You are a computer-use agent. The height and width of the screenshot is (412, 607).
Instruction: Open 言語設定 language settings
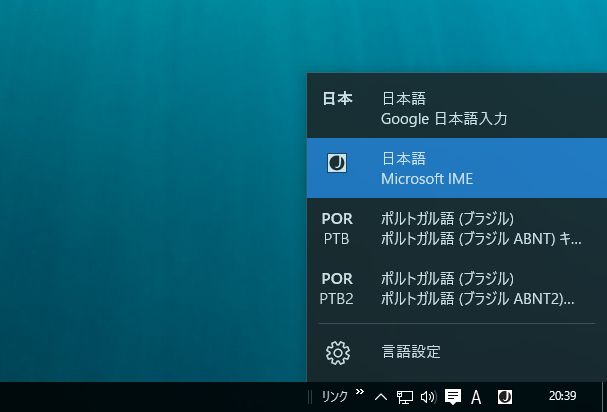457,352
